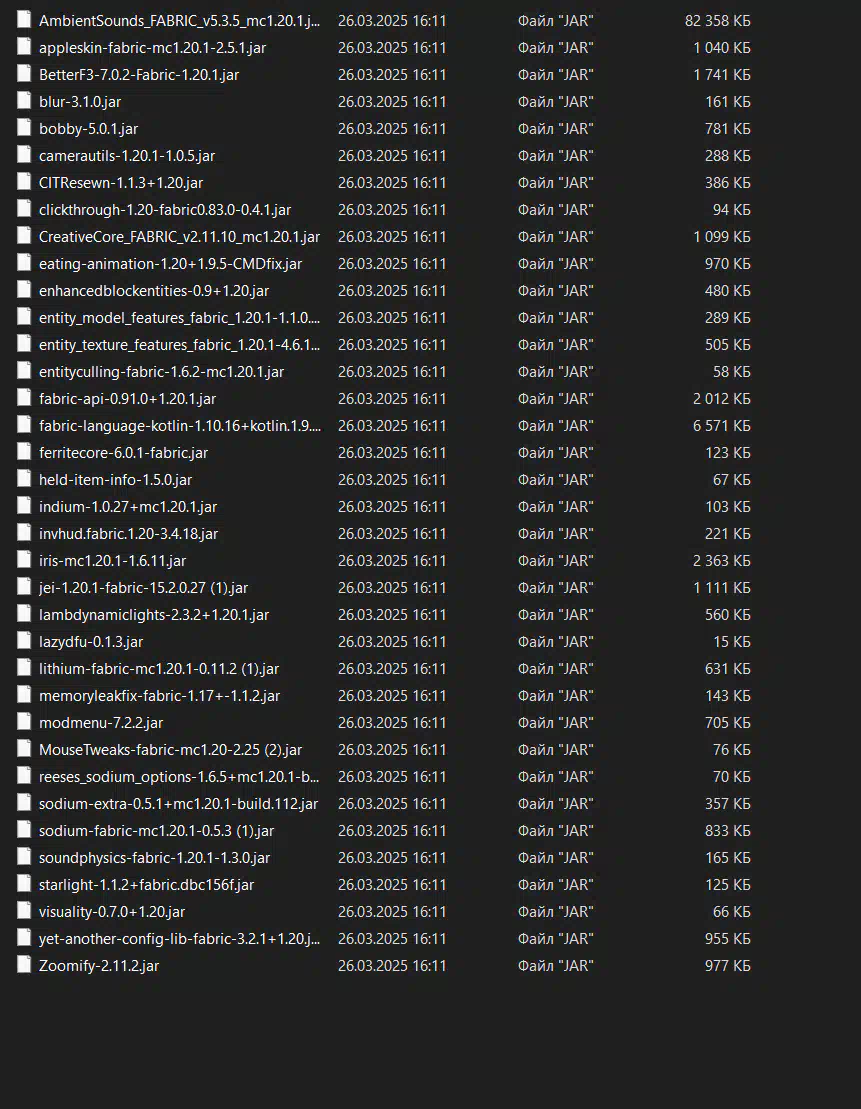The width and height of the screenshot is (861, 1109).
Task: Select the icon of iris-mc1.20.1-1.6.11.jar
Action: tap(24, 560)
